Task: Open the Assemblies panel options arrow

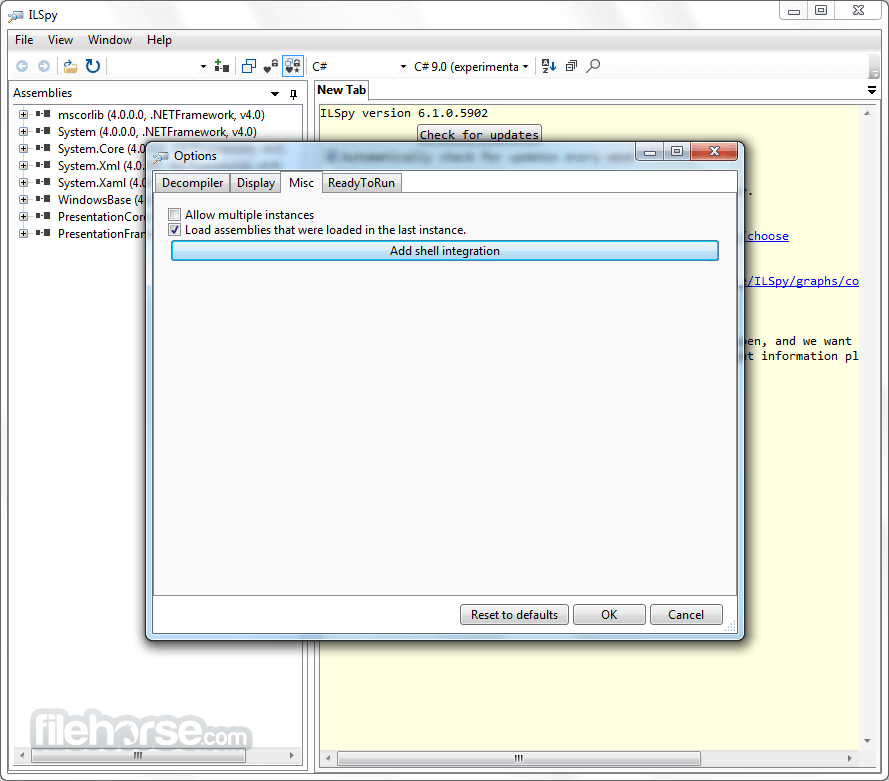Action: 275,94
